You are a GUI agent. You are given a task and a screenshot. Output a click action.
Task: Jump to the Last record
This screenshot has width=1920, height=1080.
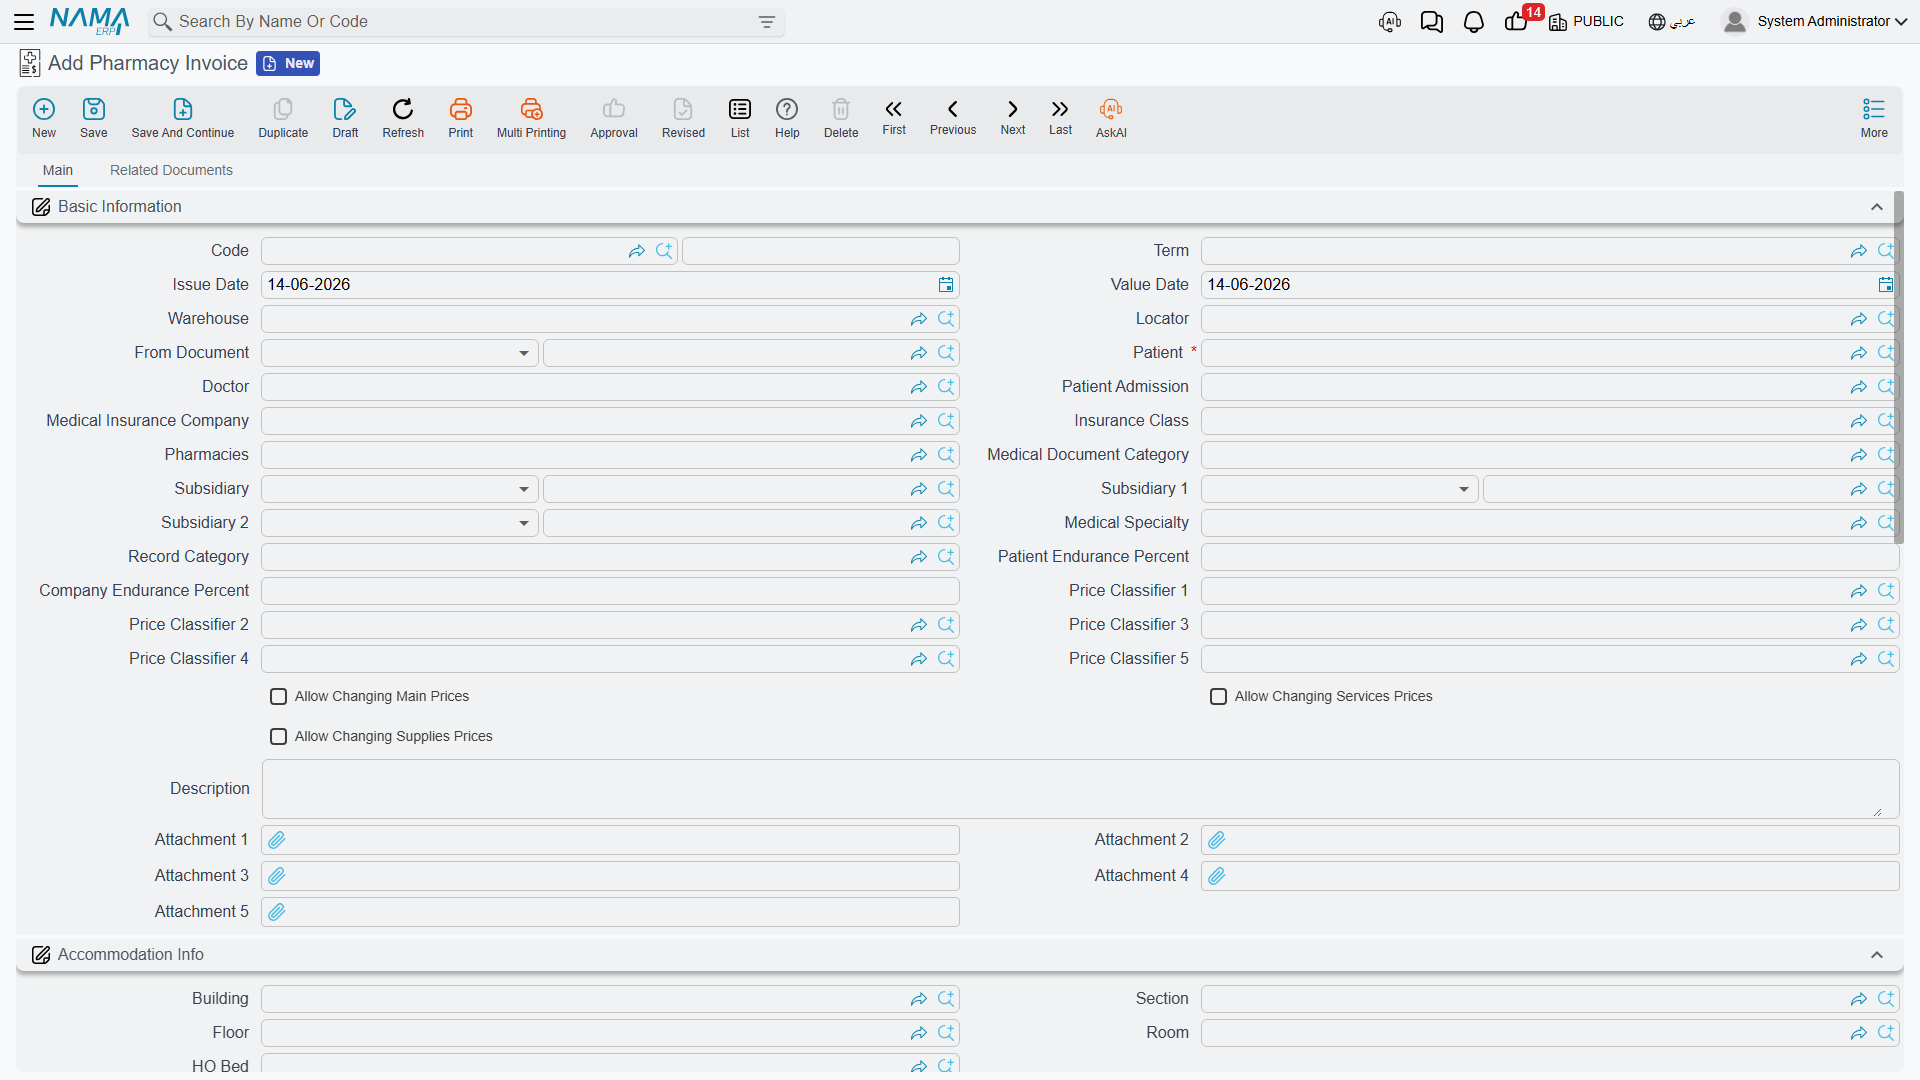(x=1060, y=117)
